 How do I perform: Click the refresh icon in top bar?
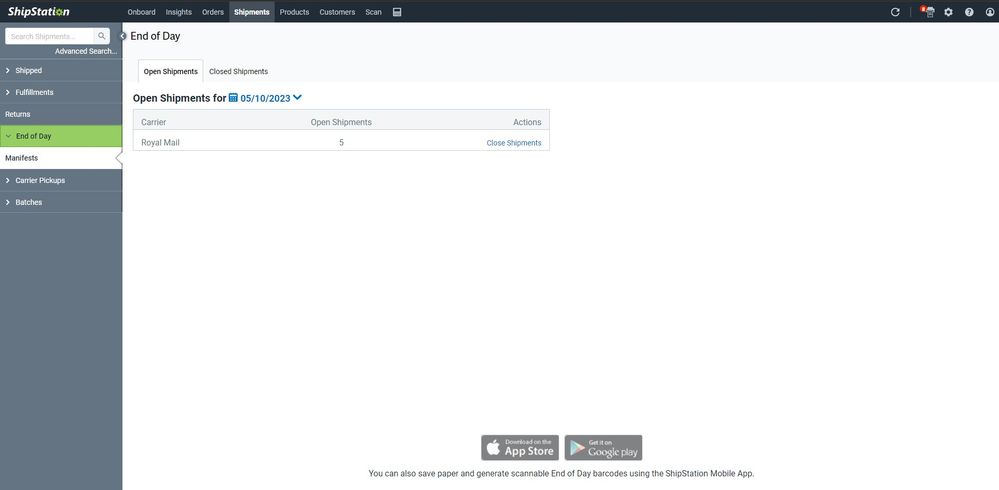pos(895,12)
